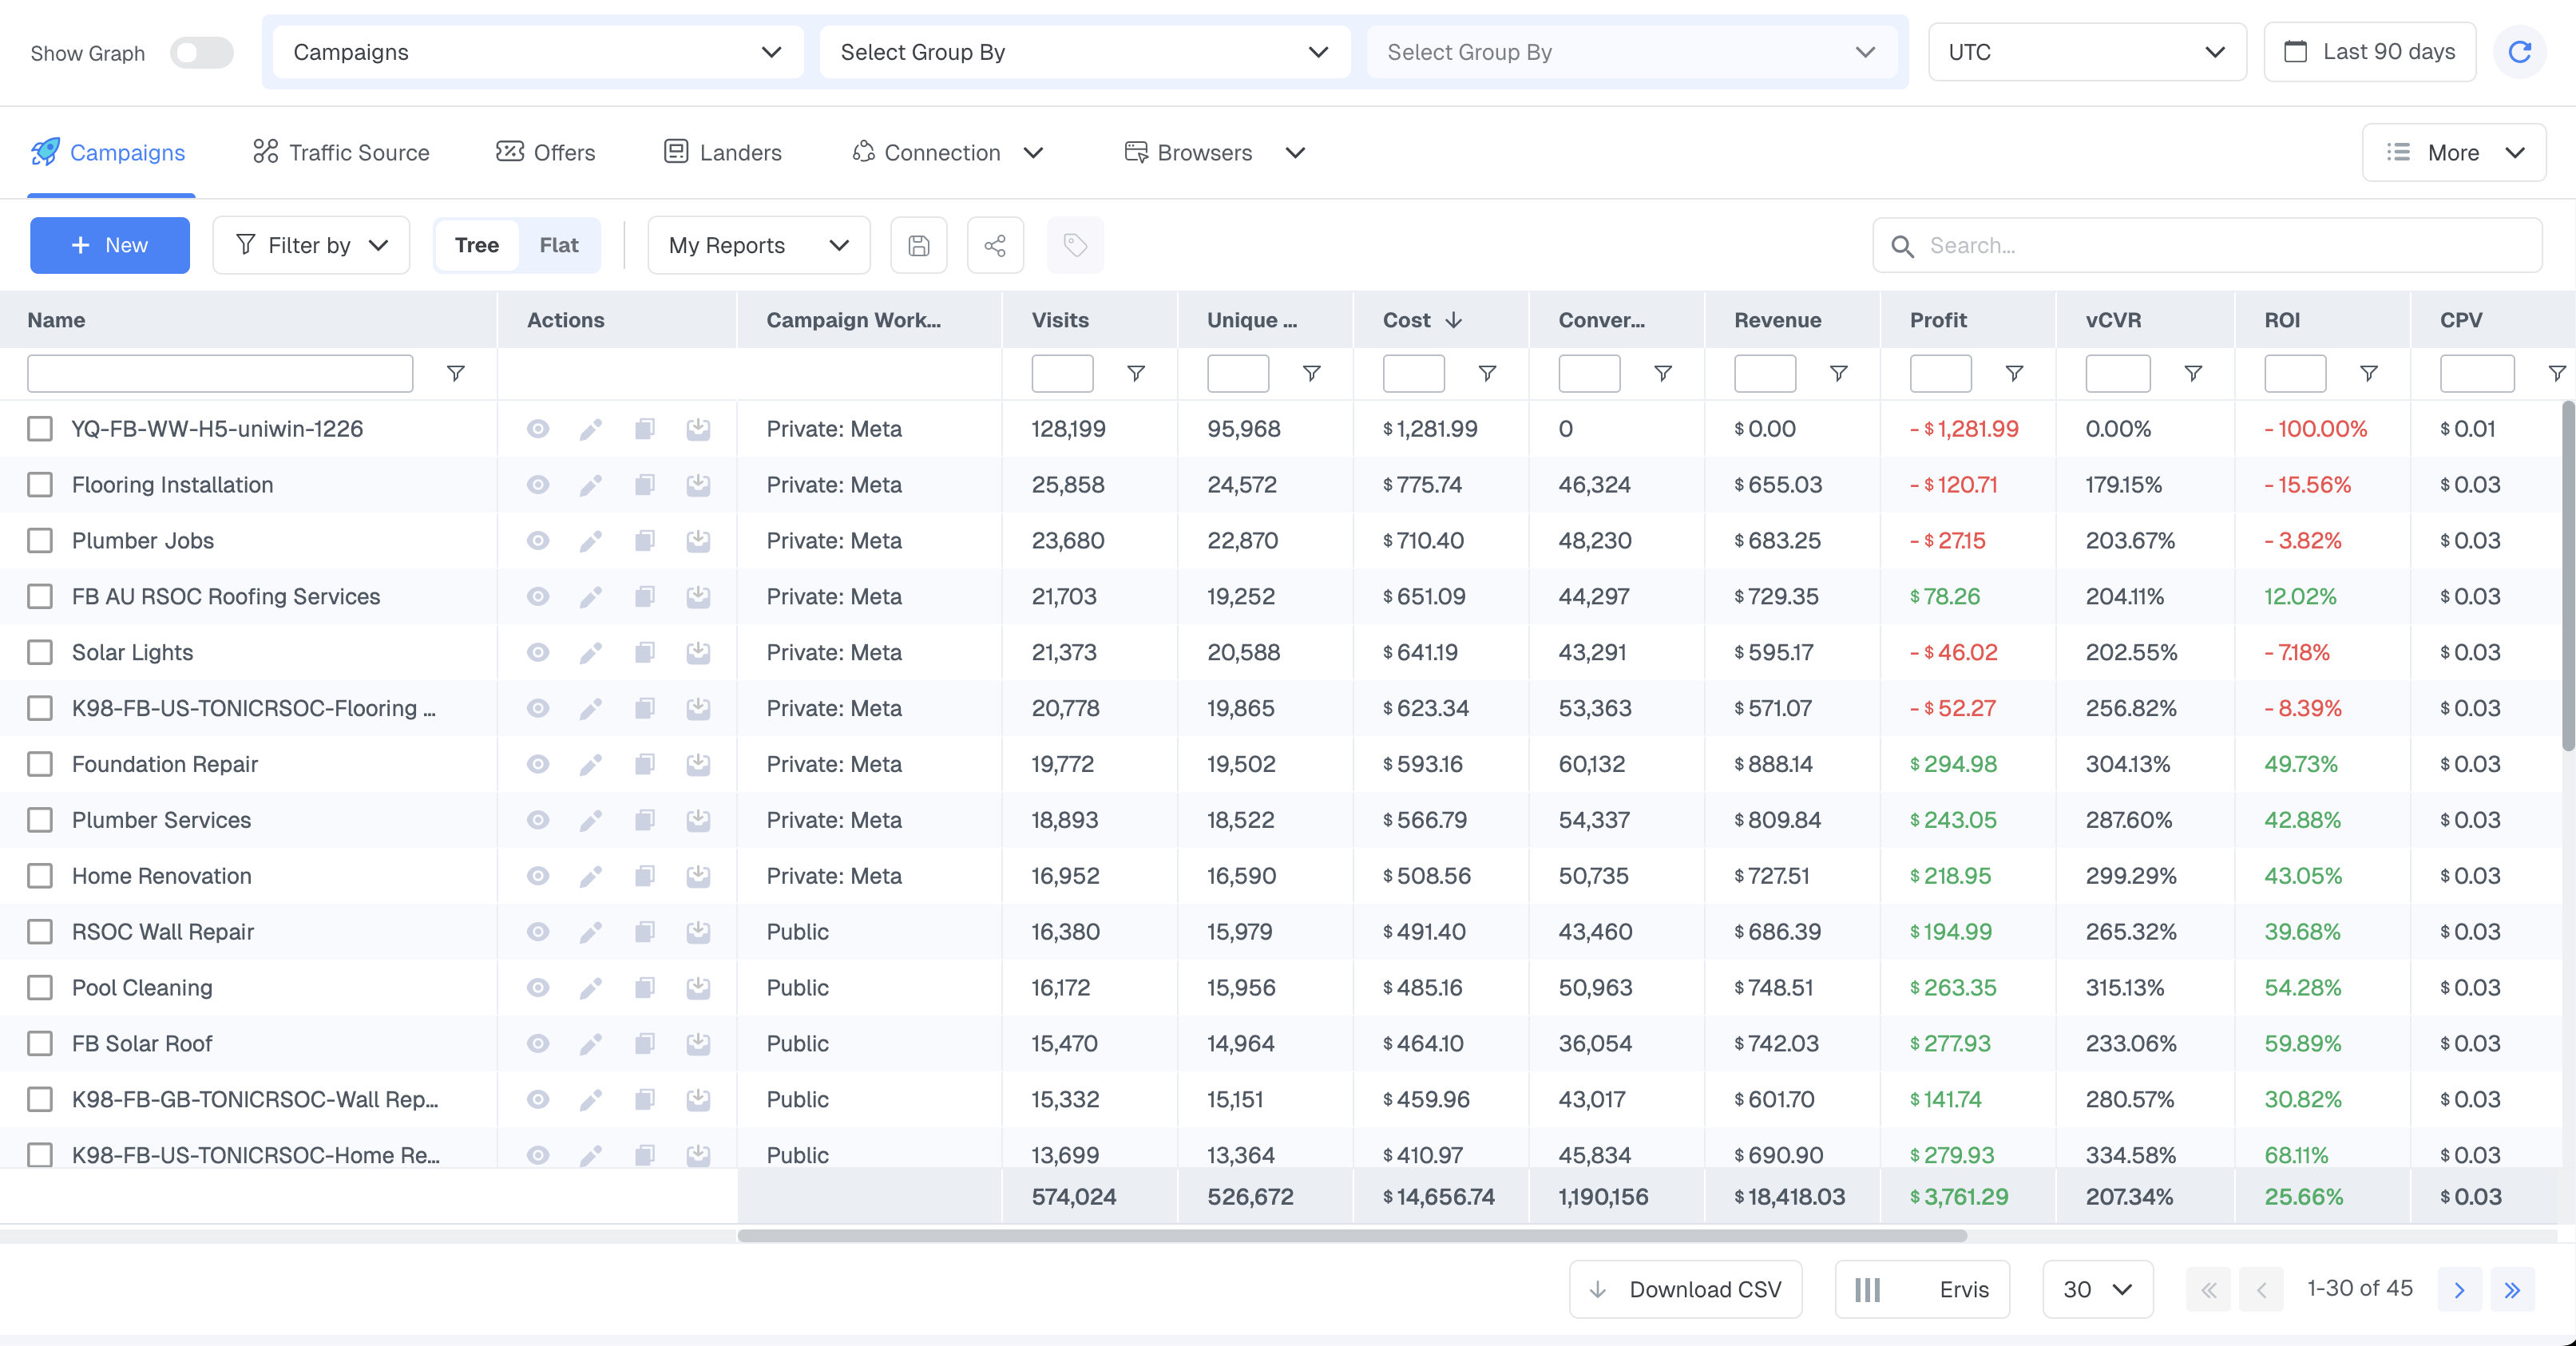The image size is (2576, 1346).
Task: Check the Flooring Installation checkbox
Action: point(40,485)
